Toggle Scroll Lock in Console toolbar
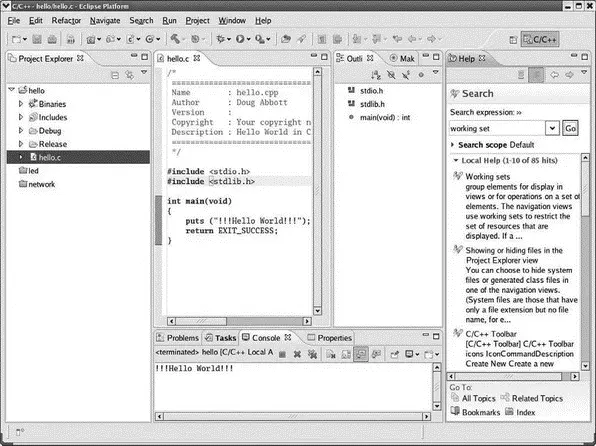 click(346, 354)
